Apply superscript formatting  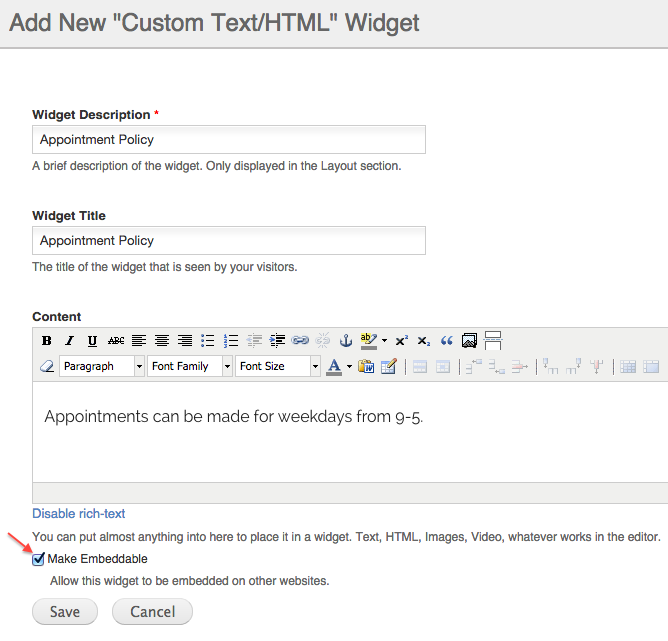pos(401,341)
